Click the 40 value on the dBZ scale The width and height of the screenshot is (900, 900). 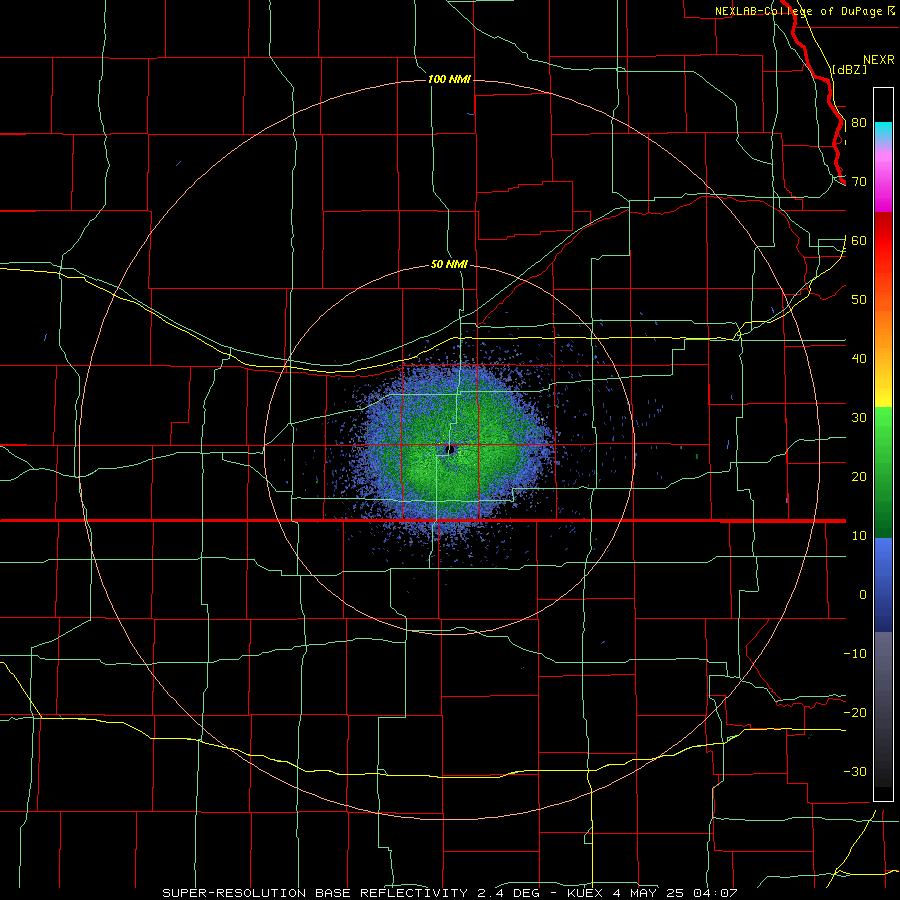[x=859, y=359]
